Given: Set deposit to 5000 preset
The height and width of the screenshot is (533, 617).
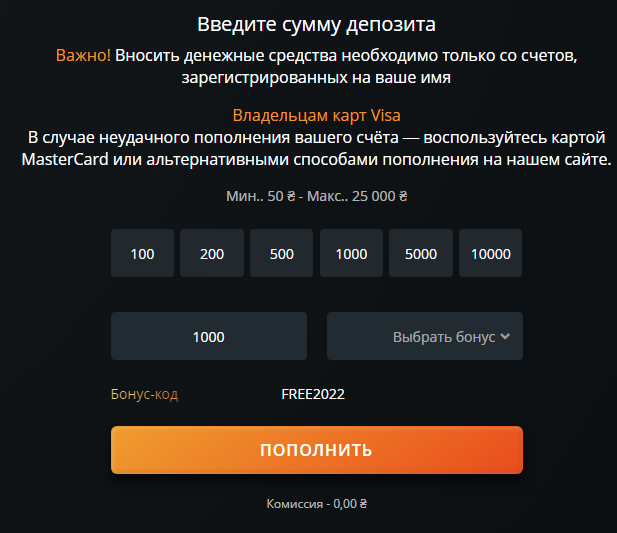Looking at the screenshot, I should coord(421,253).
